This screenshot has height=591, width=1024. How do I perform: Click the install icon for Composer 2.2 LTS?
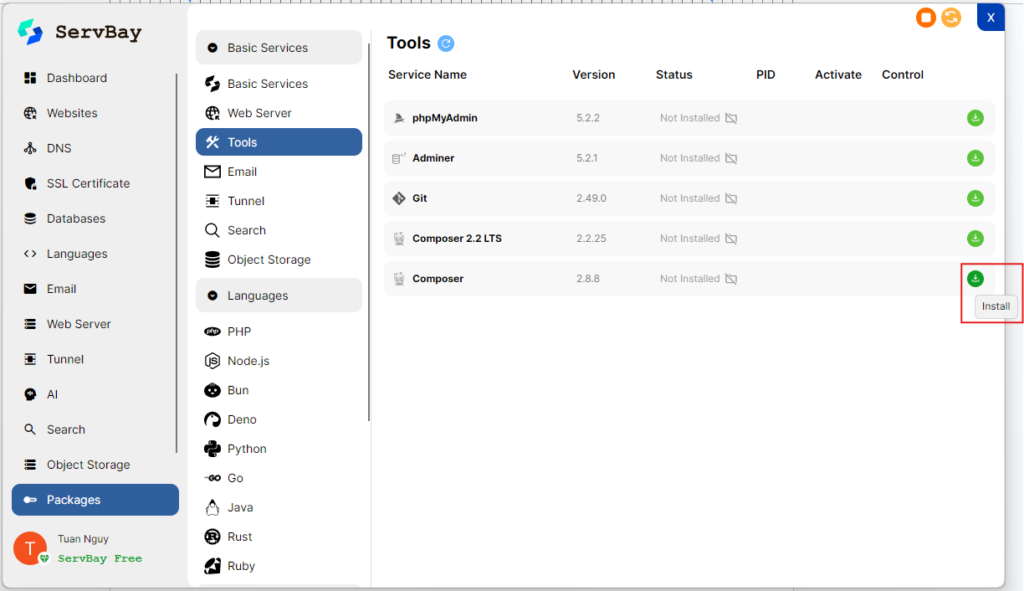click(x=975, y=238)
